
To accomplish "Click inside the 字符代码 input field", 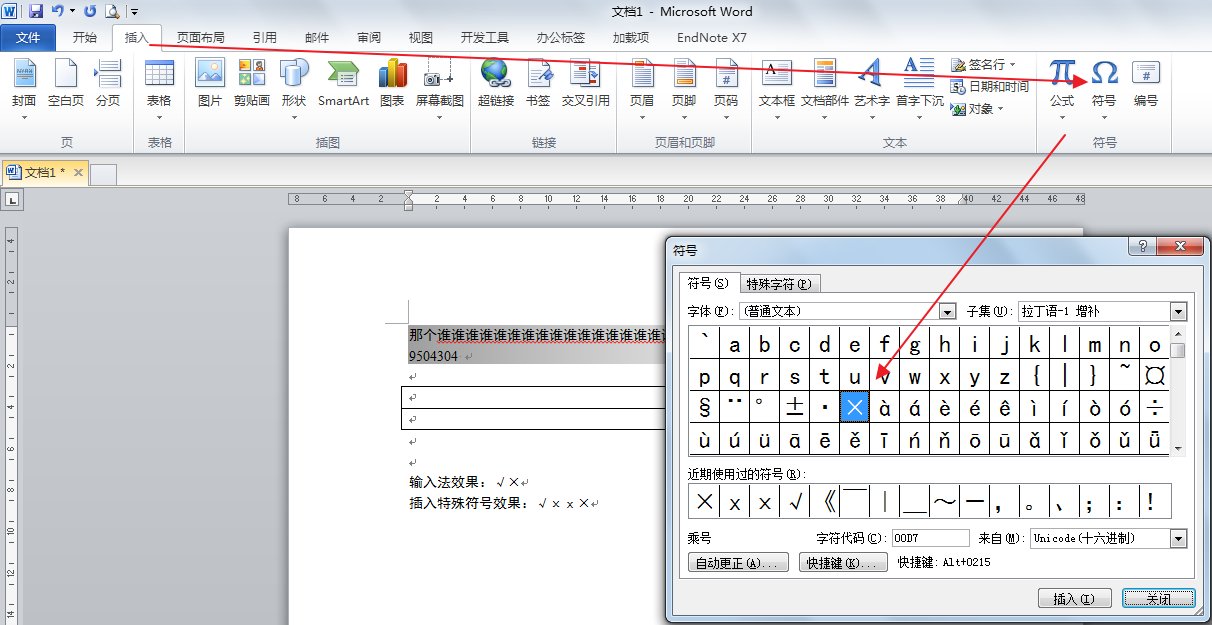I will [x=930, y=538].
